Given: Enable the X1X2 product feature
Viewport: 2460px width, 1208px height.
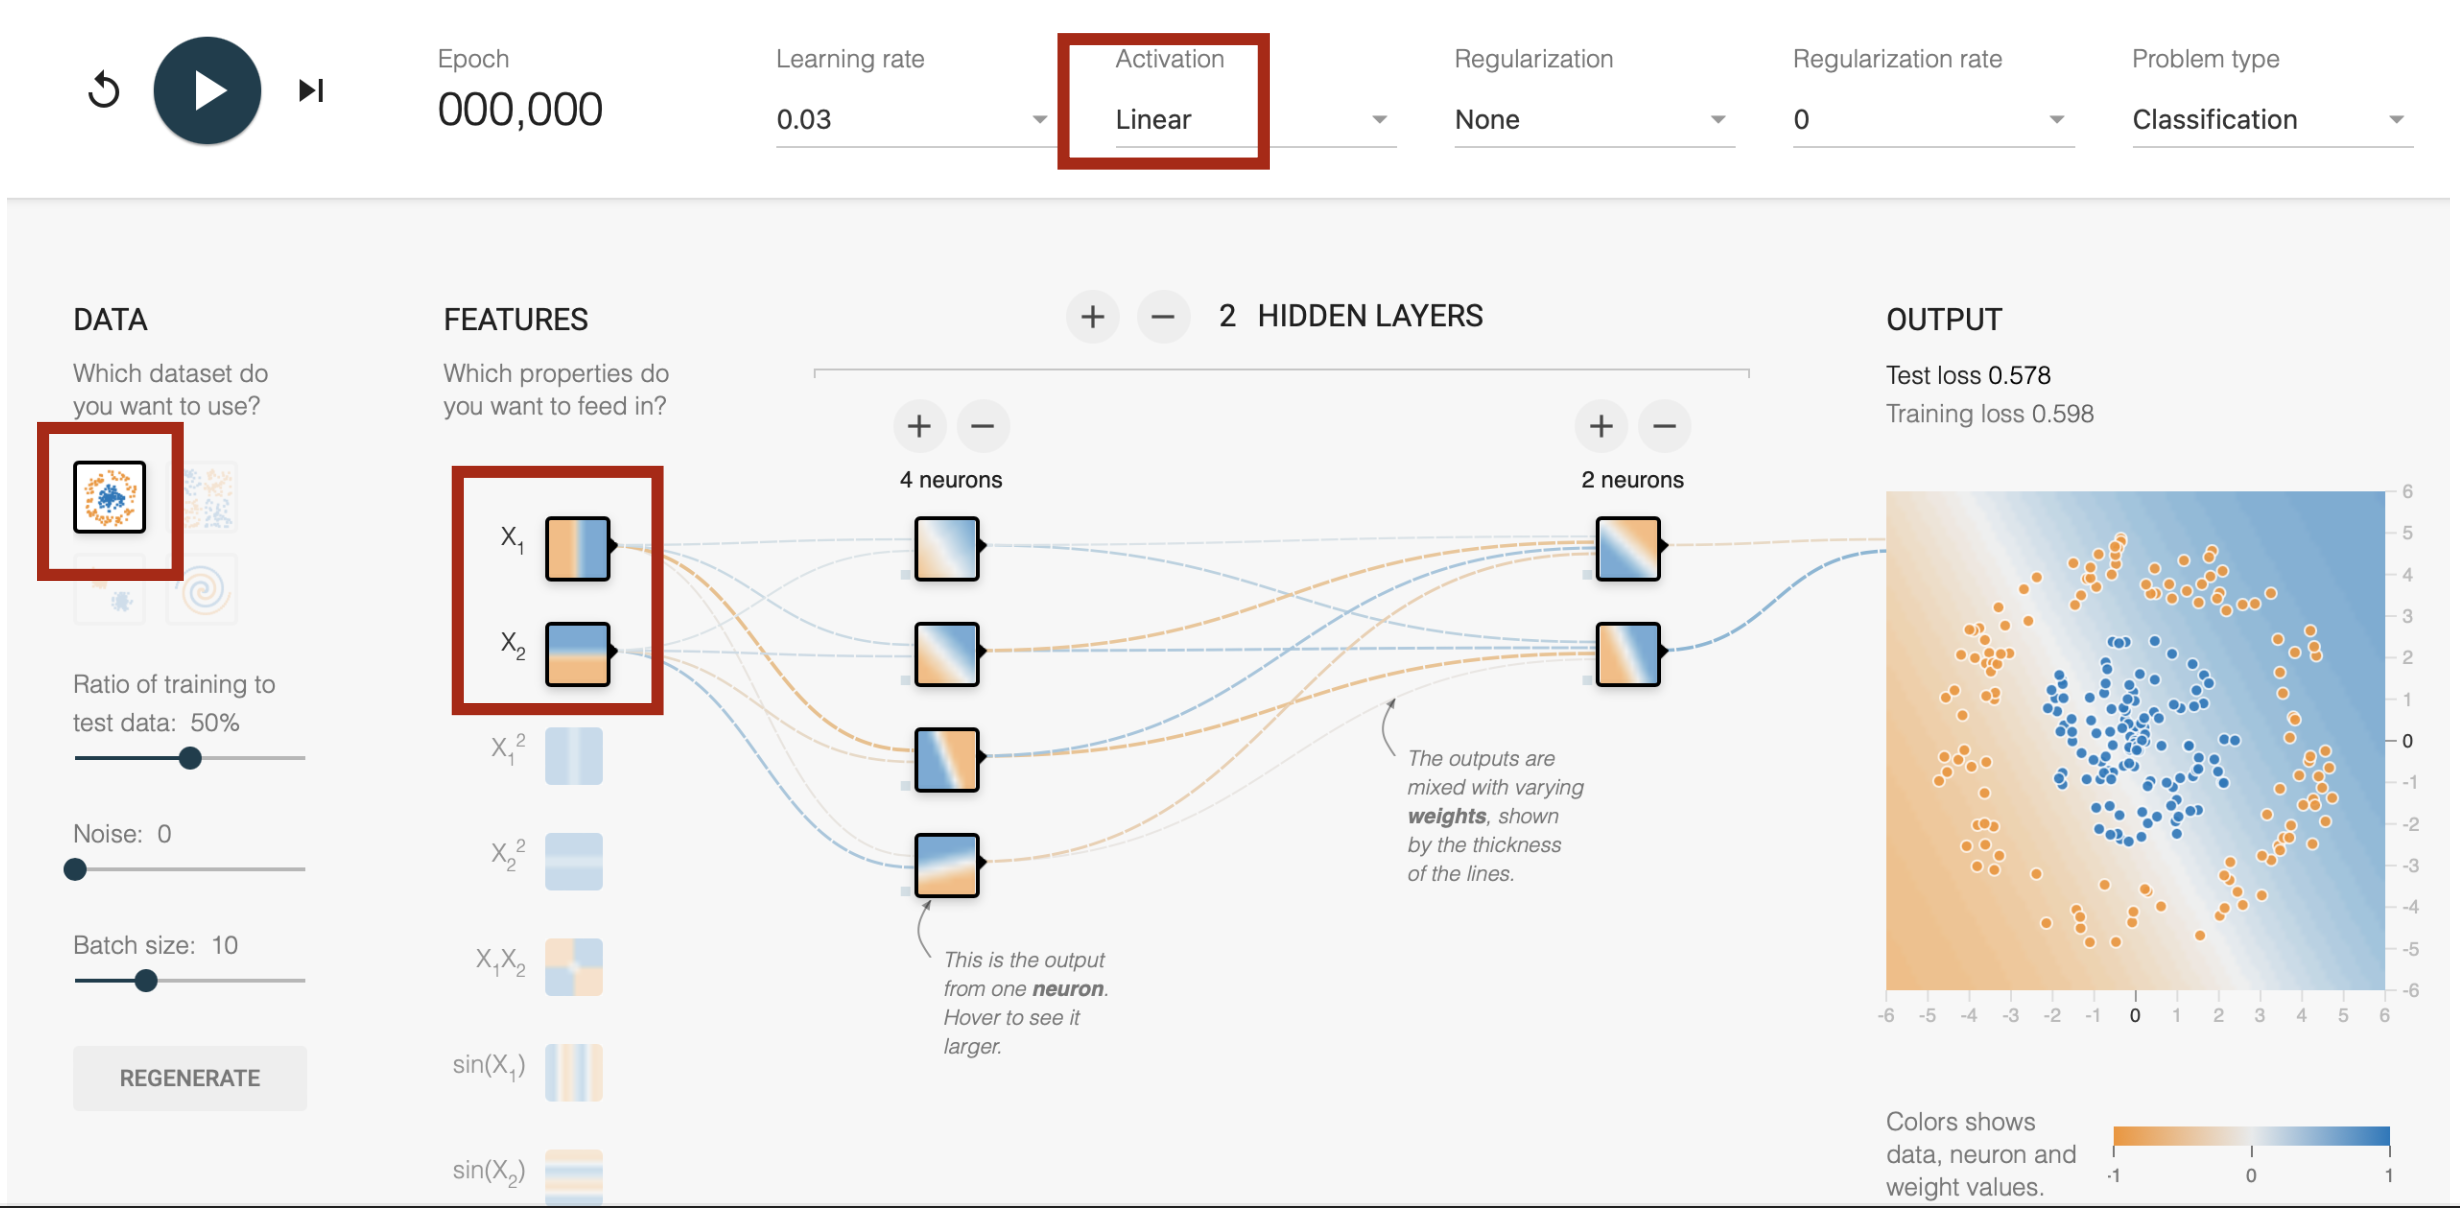Looking at the screenshot, I should tap(574, 966).
